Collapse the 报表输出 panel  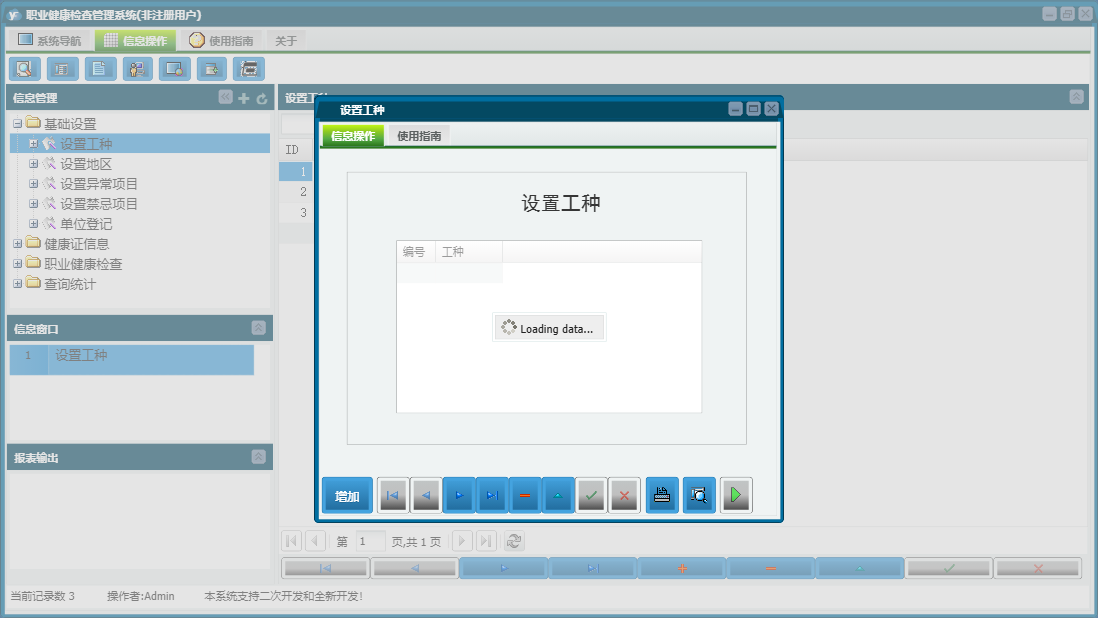click(x=258, y=457)
